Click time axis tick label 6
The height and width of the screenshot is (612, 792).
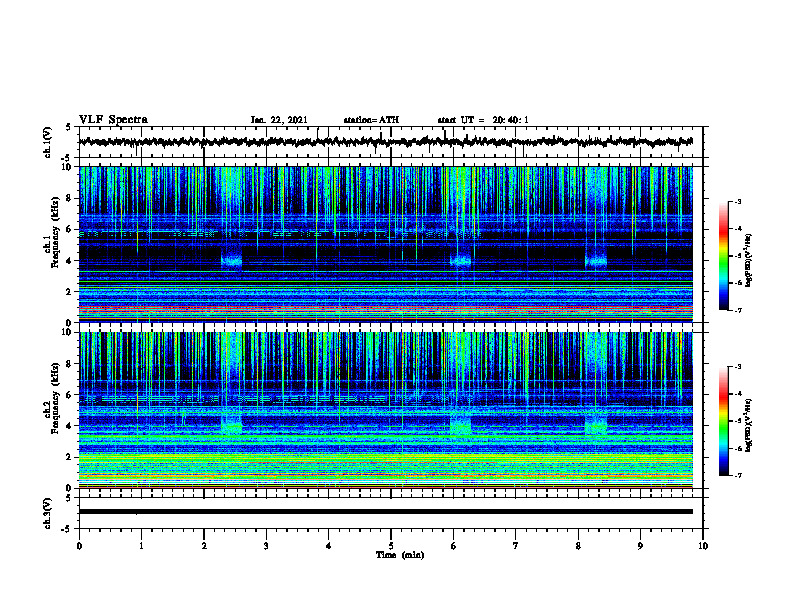click(x=454, y=546)
